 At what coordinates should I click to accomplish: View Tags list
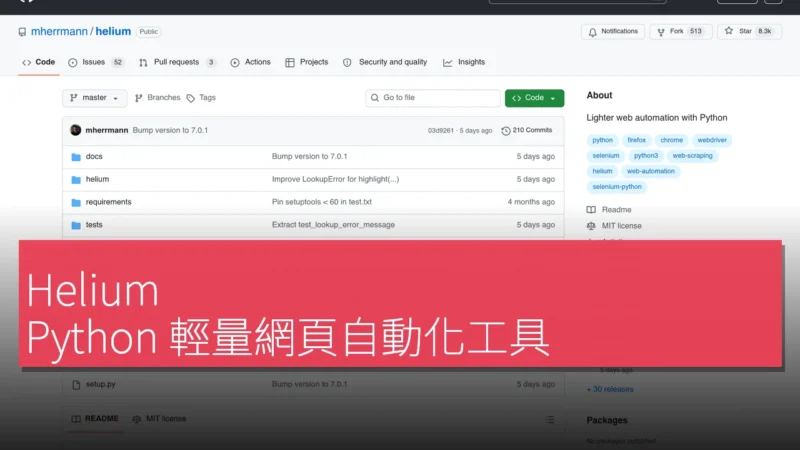click(x=201, y=97)
